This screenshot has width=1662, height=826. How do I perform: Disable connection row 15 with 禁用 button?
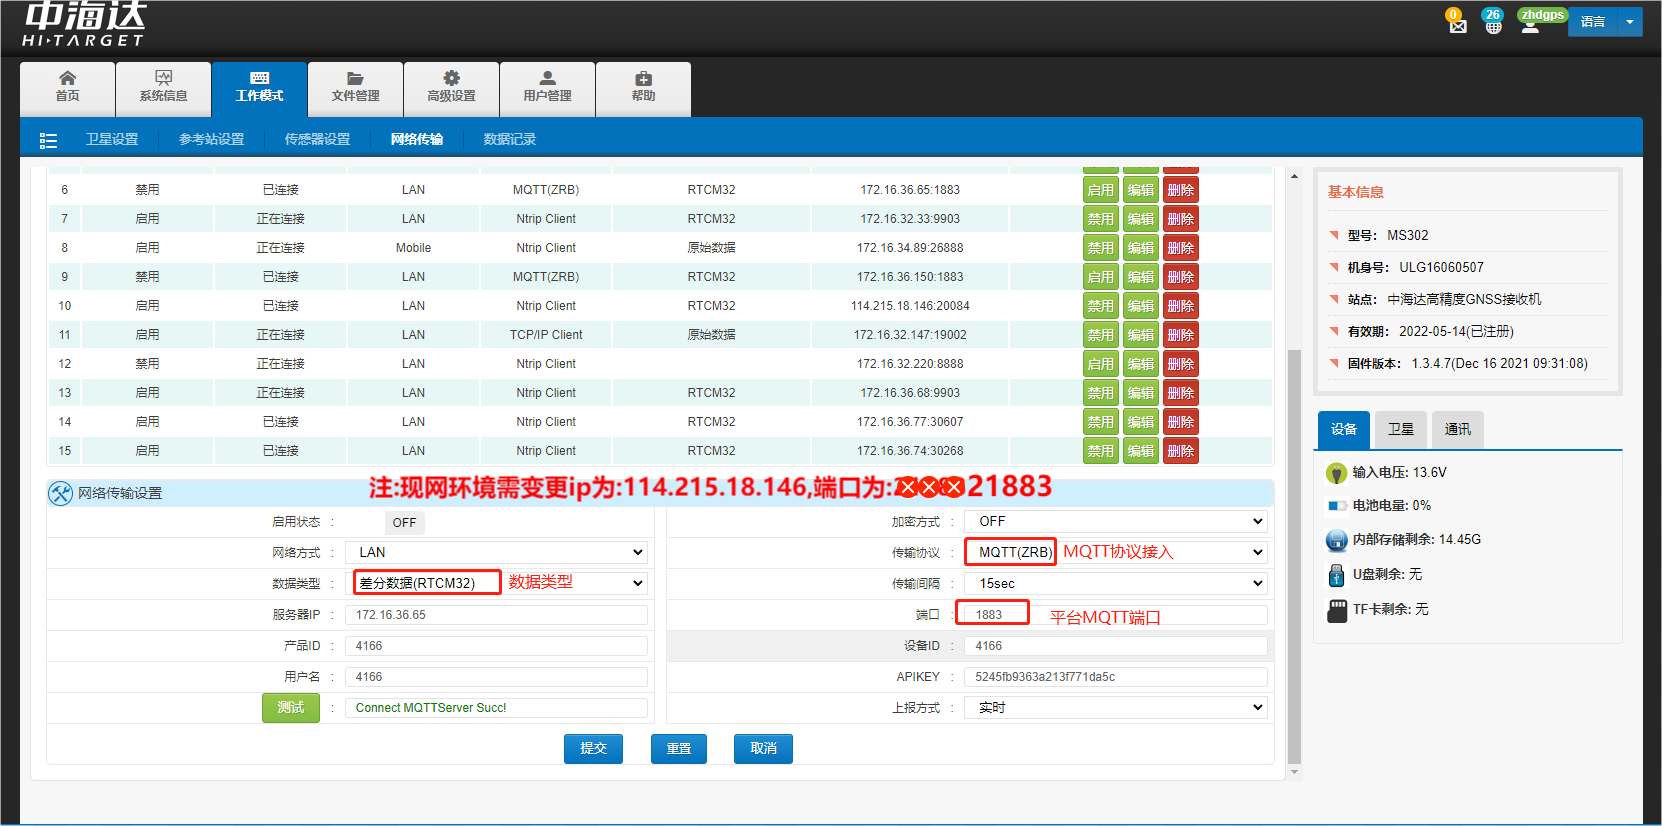(1100, 451)
